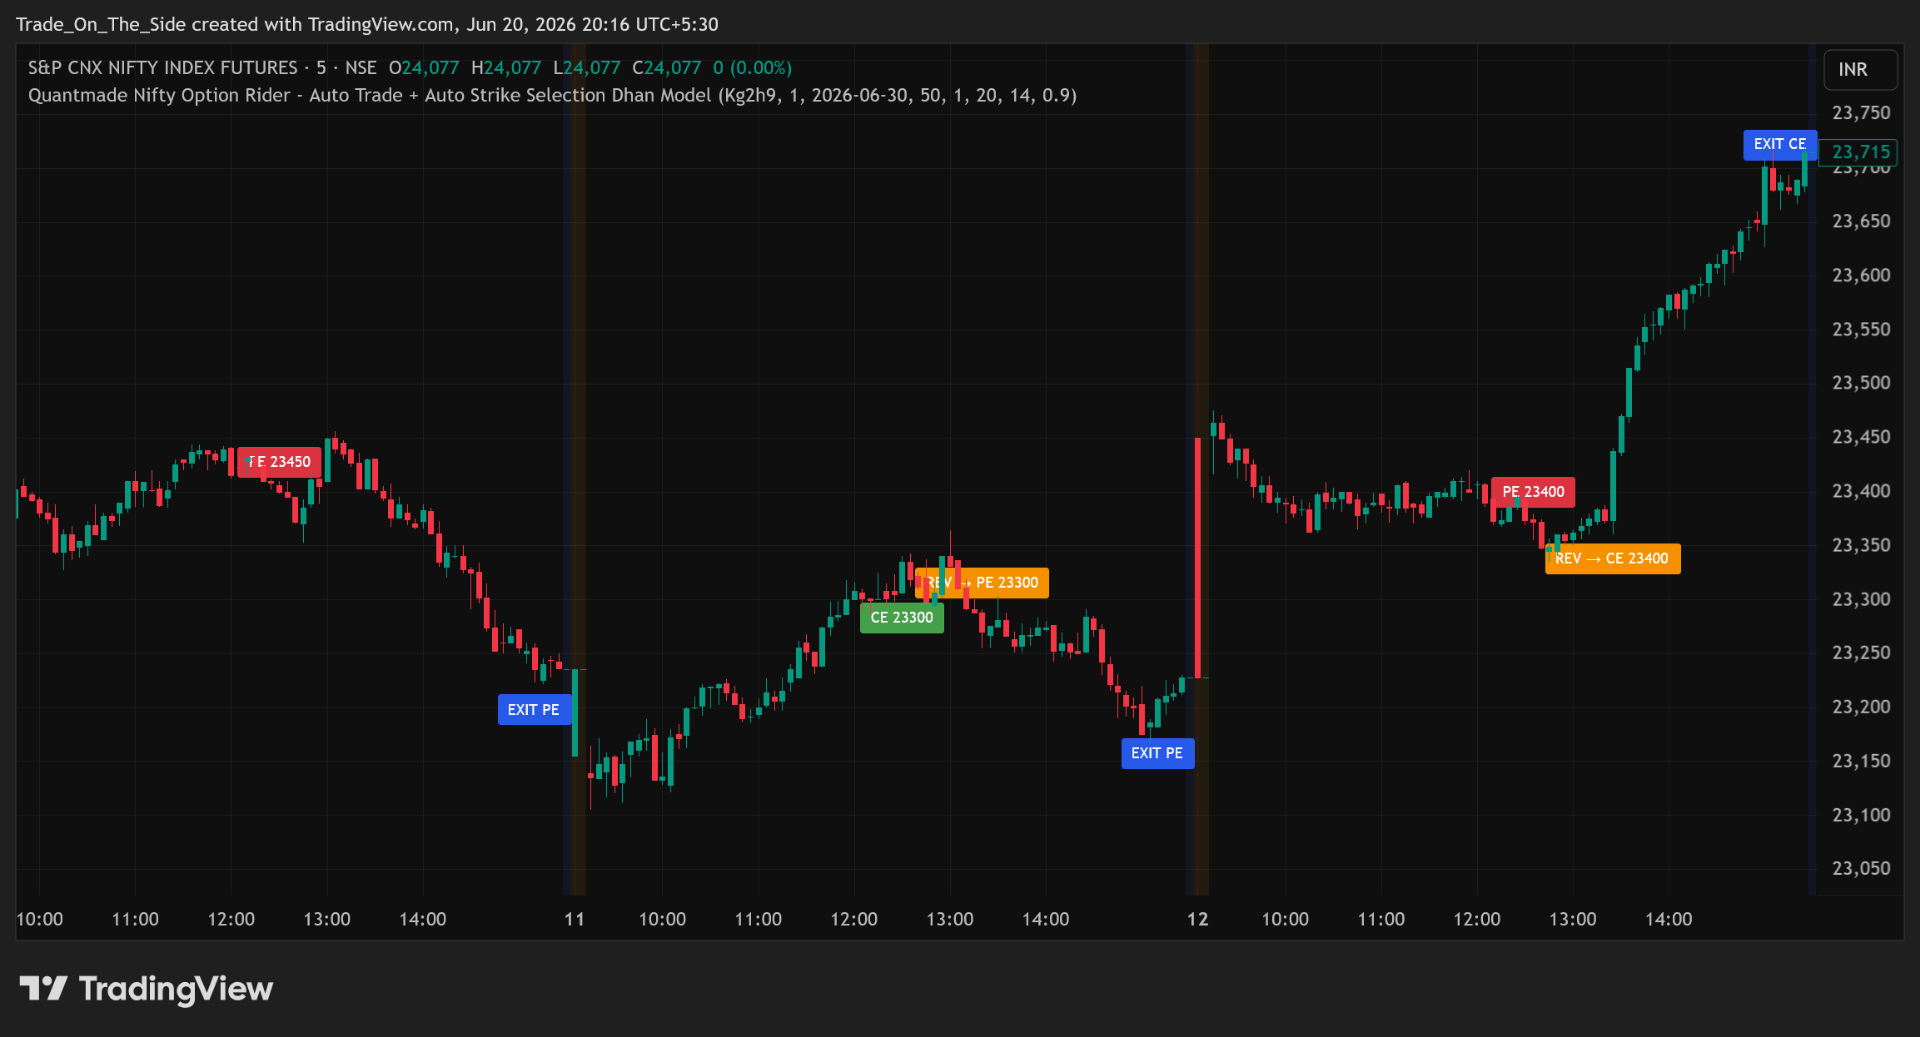Image resolution: width=1920 pixels, height=1037 pixels.
Task: Click the EXIT PE label near 11
Action: [x=534, y=710]
